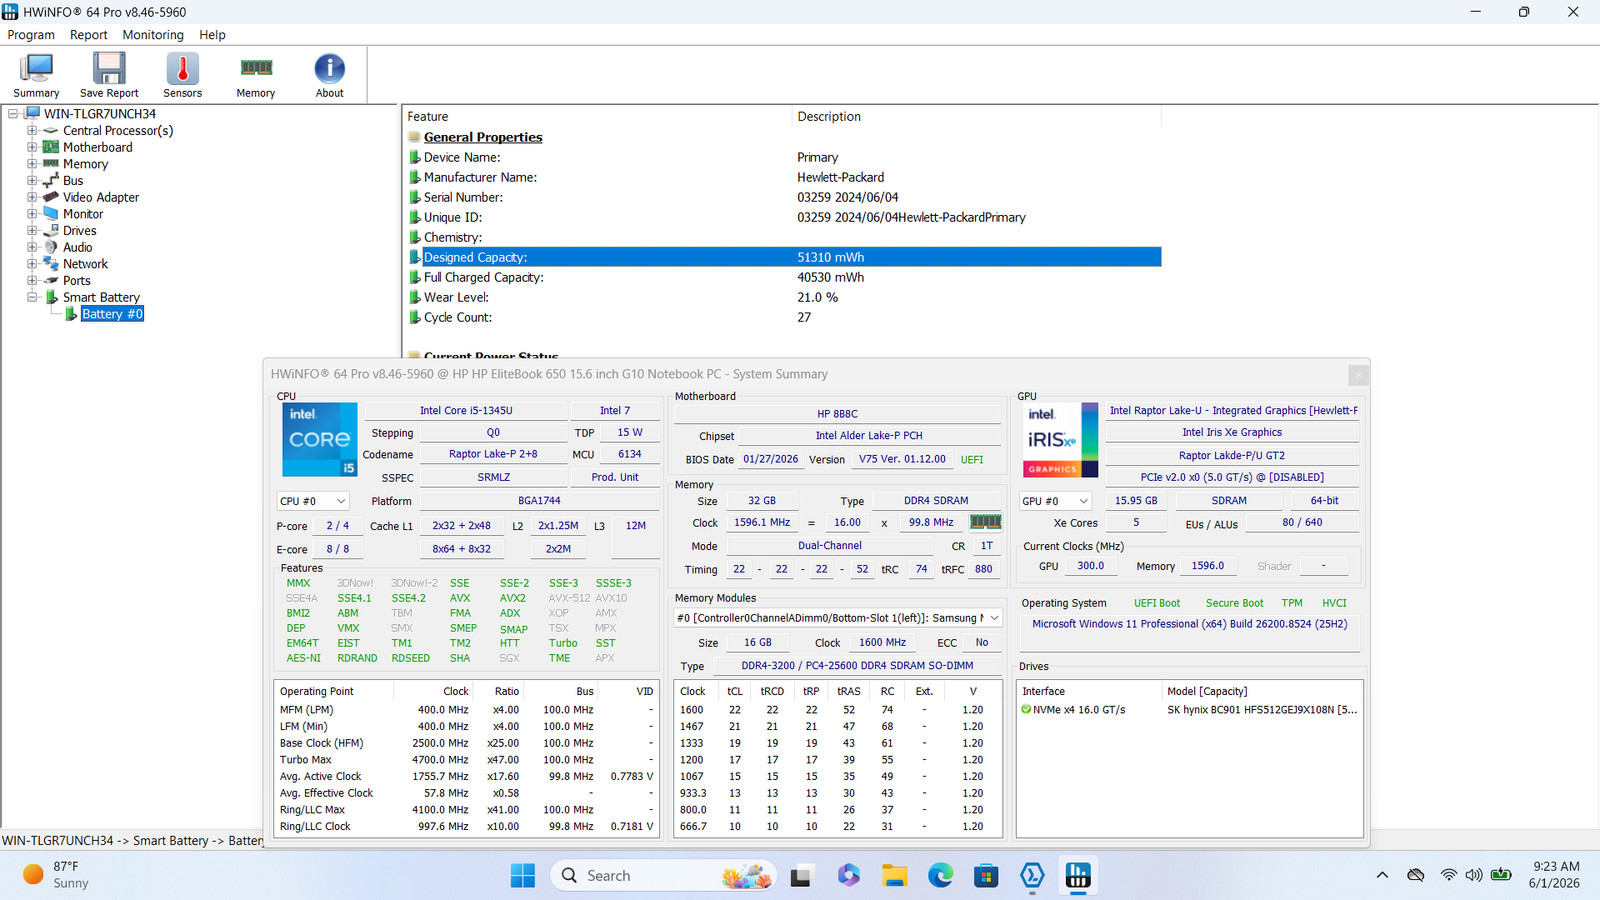1600x900 pixels.
Task: Select the Video Adapter tree item
Action: tap(101, 197)
